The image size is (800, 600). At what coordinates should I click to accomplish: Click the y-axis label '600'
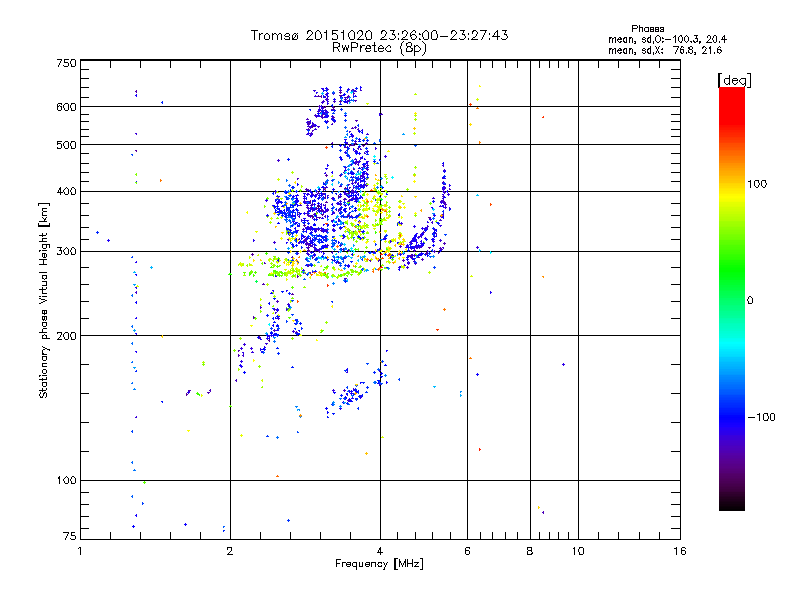point(67,107)
